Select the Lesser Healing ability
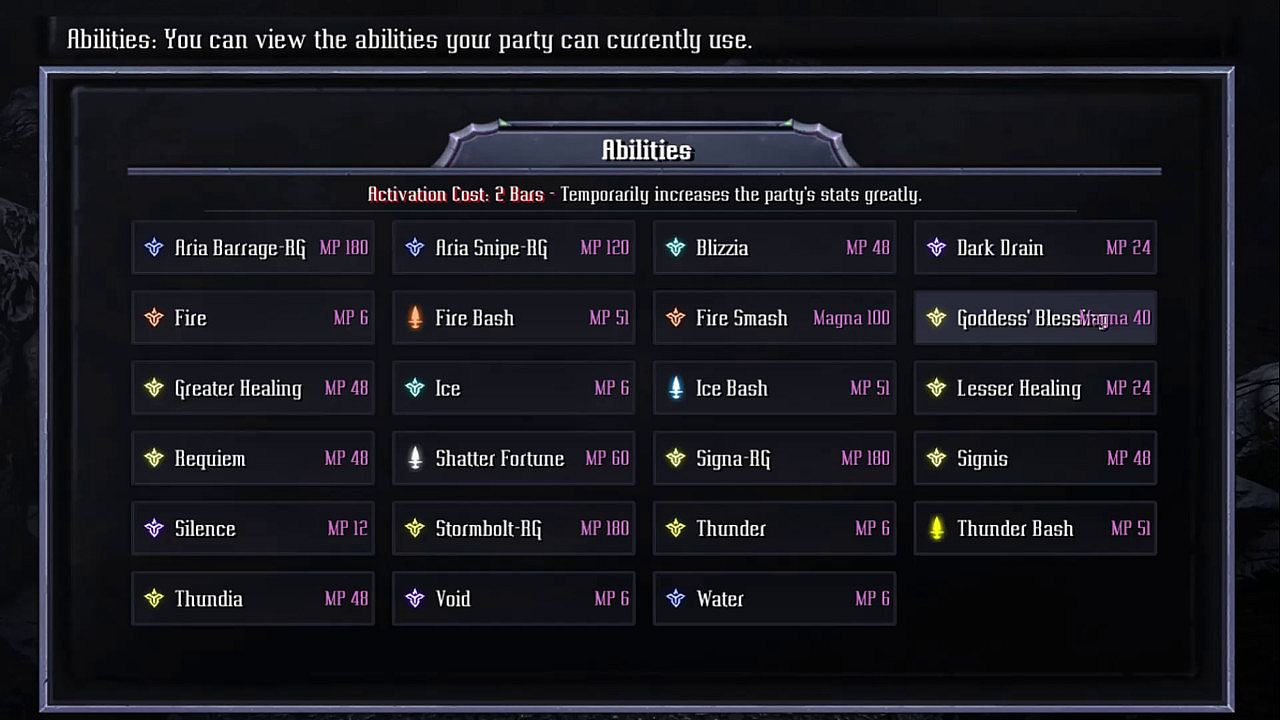 (1035, 388)
